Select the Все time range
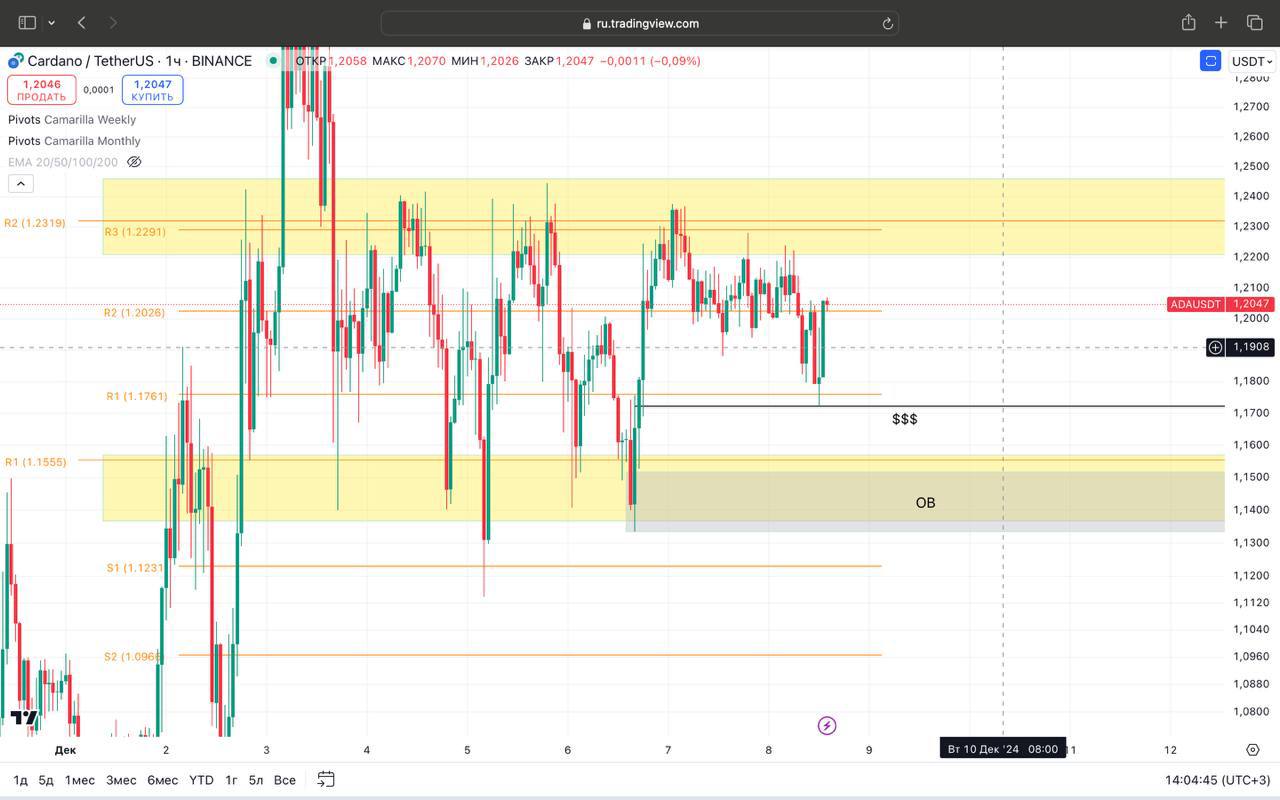 pyautogui.click(x=284, y=780)
